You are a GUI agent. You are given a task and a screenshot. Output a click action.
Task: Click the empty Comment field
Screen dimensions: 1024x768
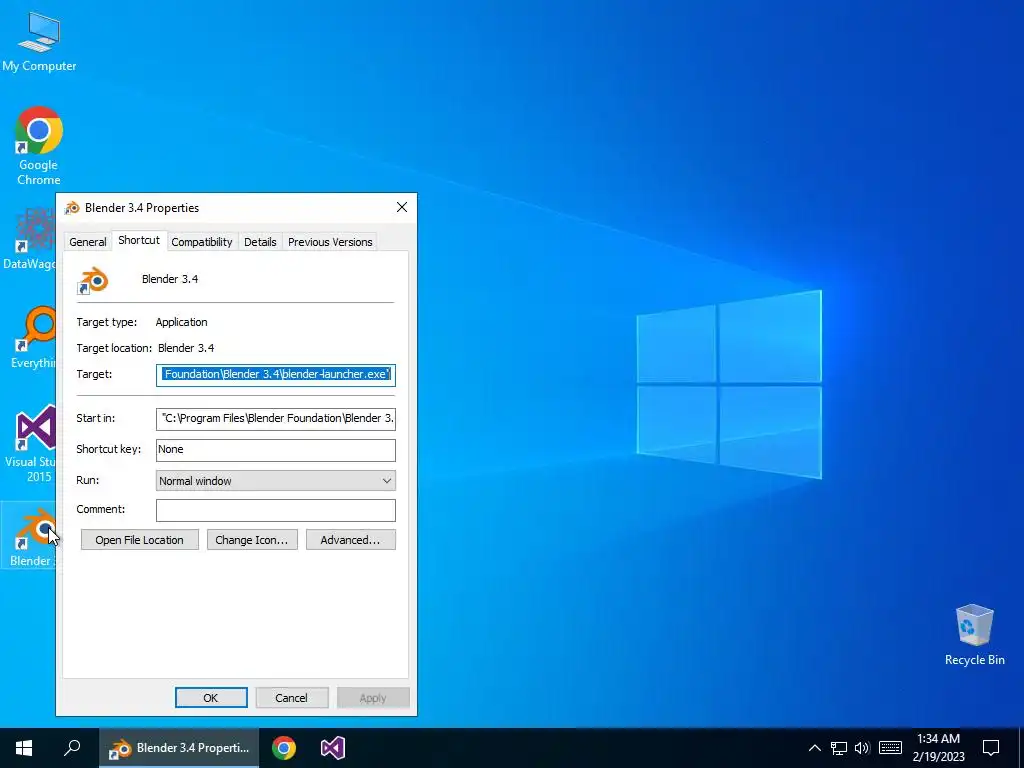click(x=276, y=510)
